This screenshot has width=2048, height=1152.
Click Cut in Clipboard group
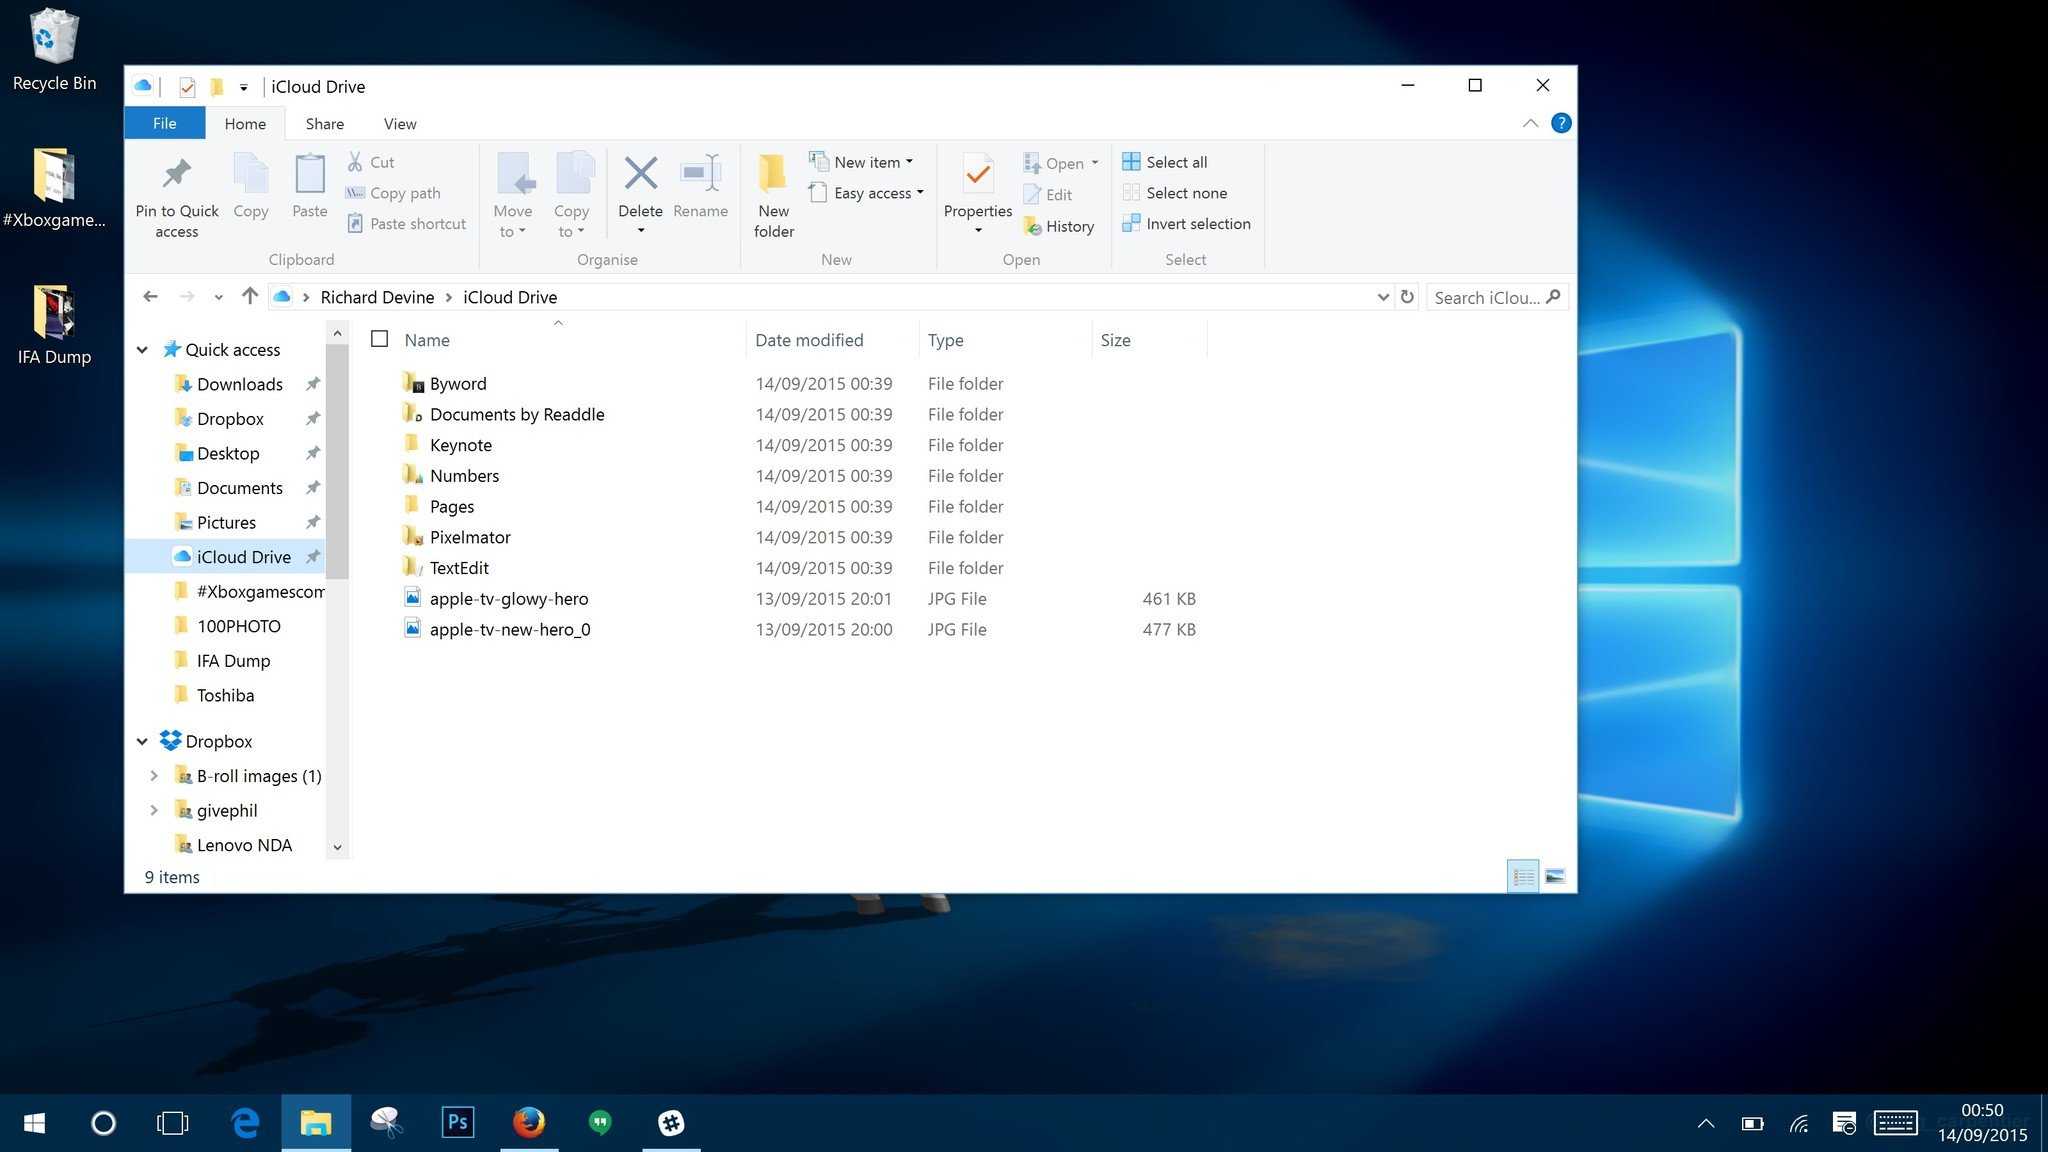click(371, 162)
